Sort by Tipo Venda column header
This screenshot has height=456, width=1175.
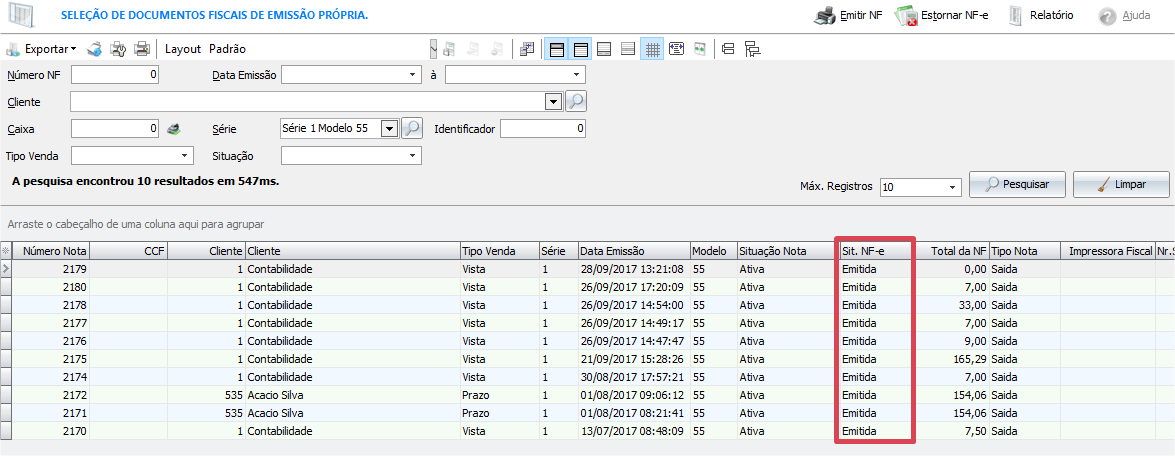(x=498, y=251)
